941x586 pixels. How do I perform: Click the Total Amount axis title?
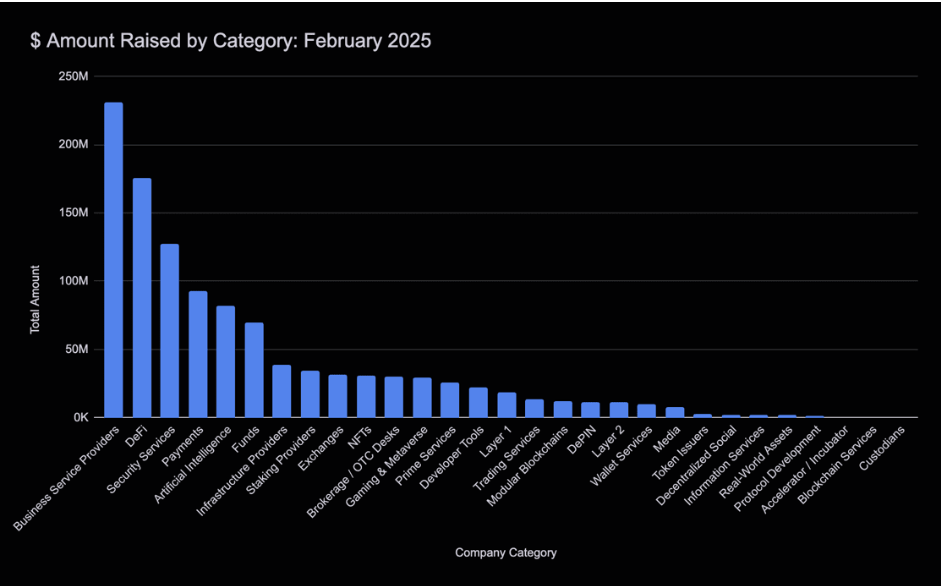tap(36, 295)
